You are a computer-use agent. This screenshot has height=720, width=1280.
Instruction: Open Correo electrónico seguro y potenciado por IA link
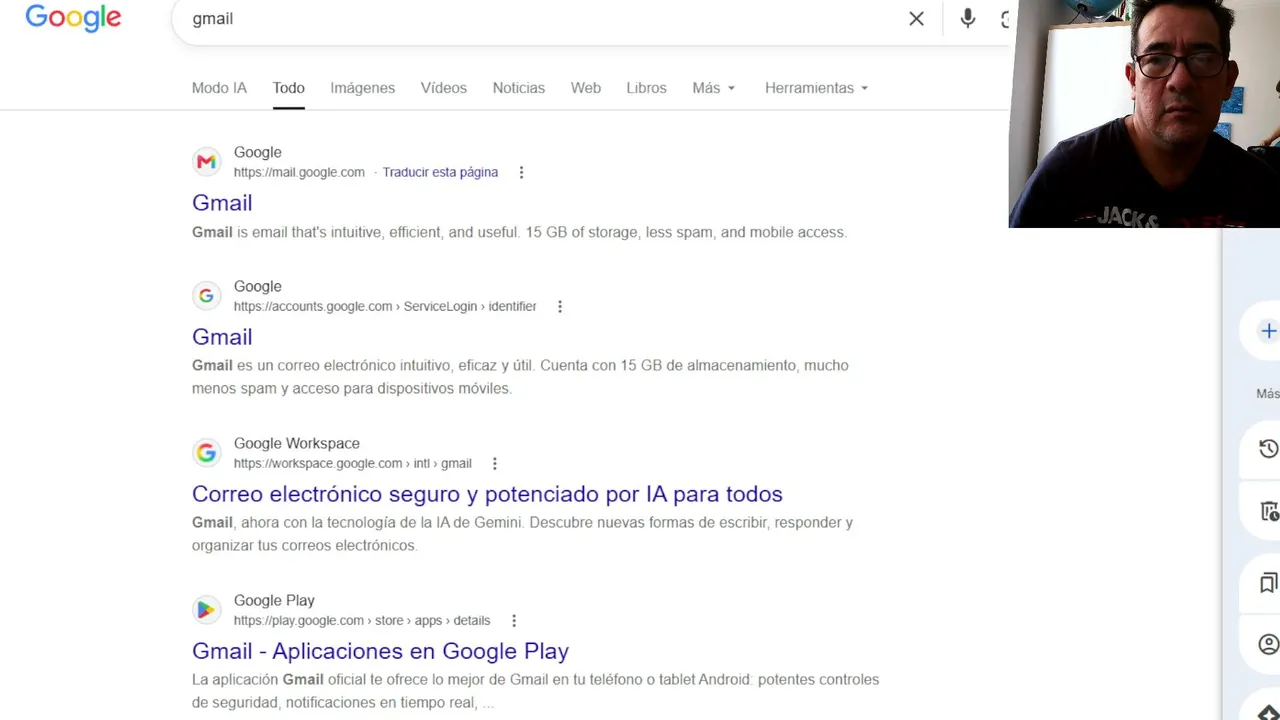click(x=487, y=494)
